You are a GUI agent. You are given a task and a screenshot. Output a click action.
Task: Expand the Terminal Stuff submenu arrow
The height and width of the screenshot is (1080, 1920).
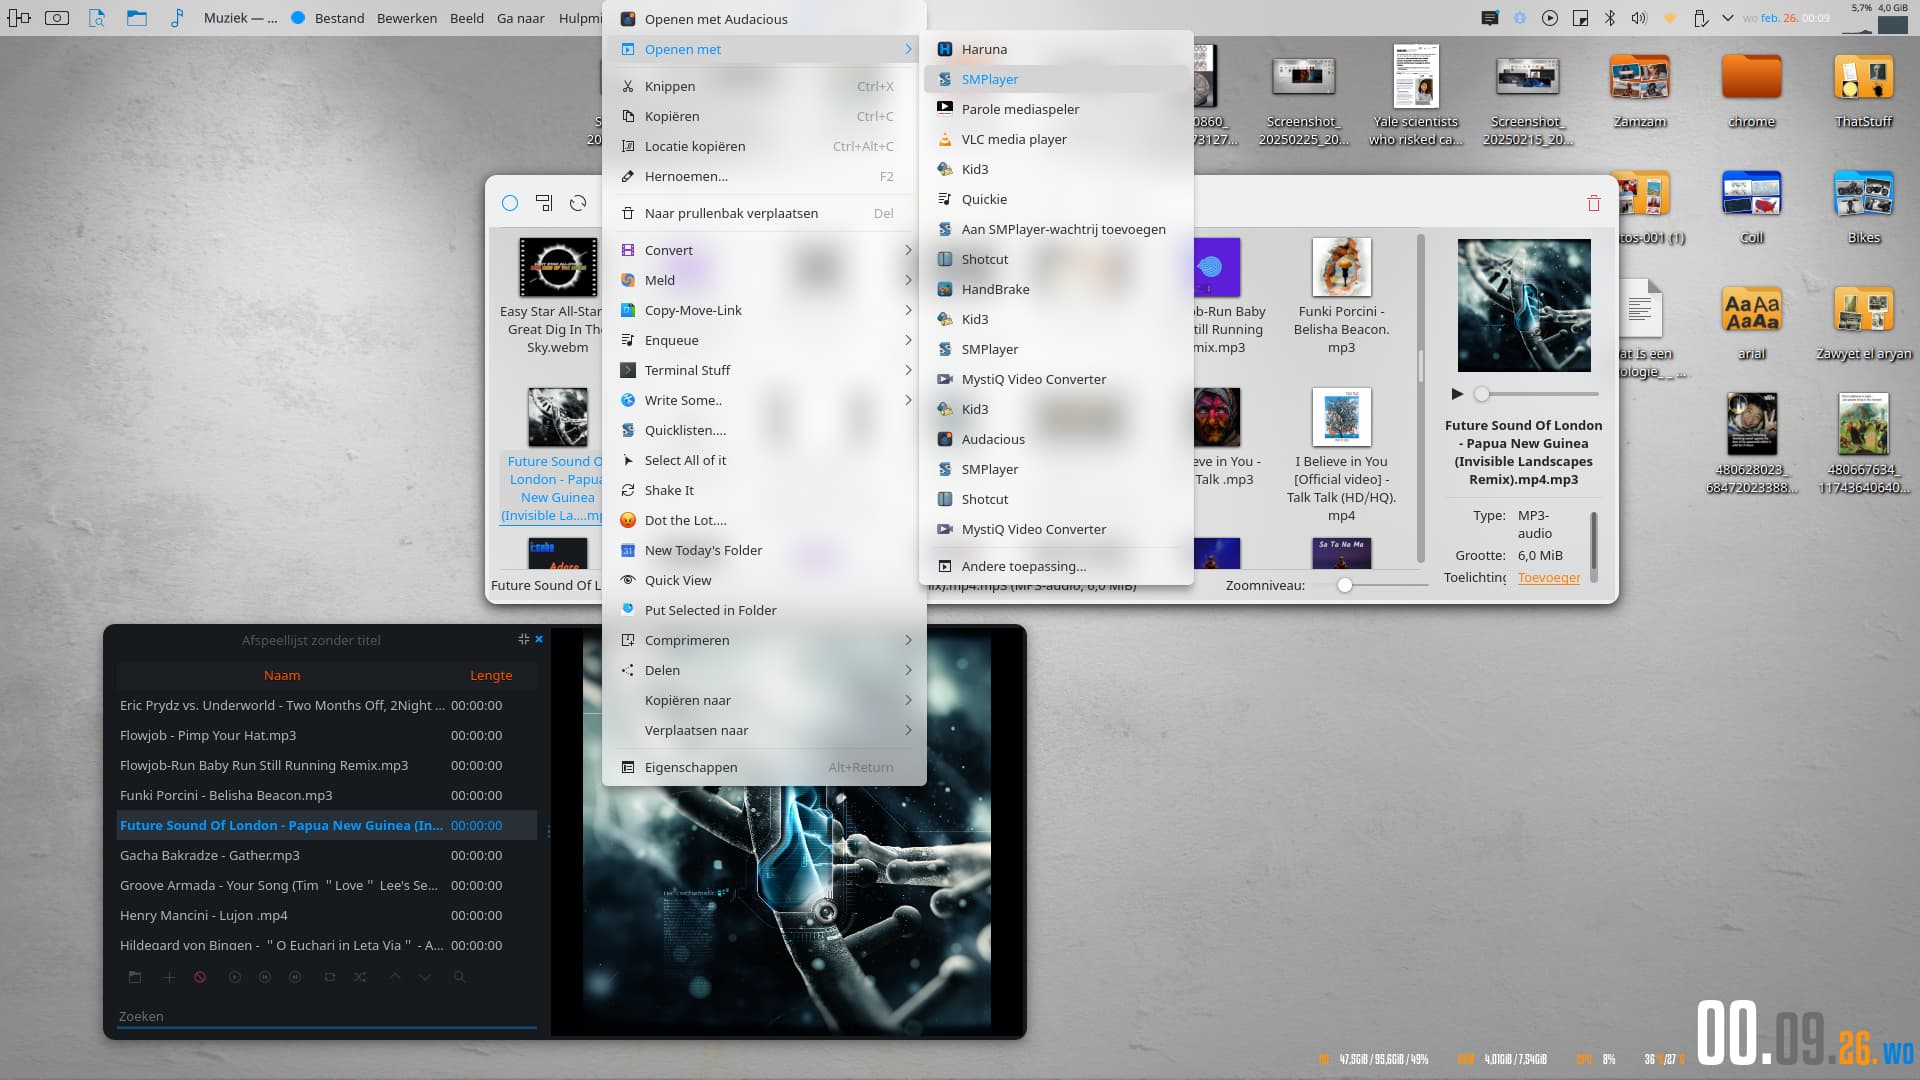tap(908, 370)
